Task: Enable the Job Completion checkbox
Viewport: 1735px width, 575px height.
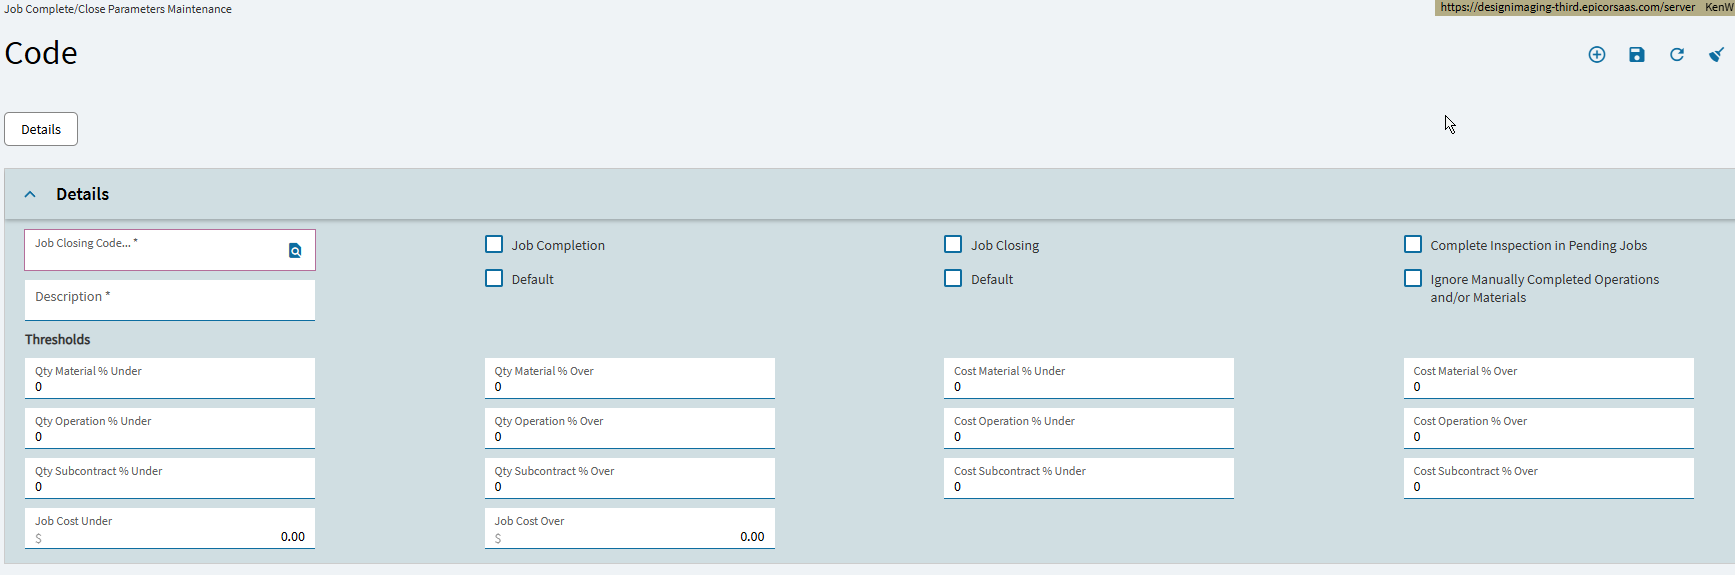Action: click(x=494, y=244)
